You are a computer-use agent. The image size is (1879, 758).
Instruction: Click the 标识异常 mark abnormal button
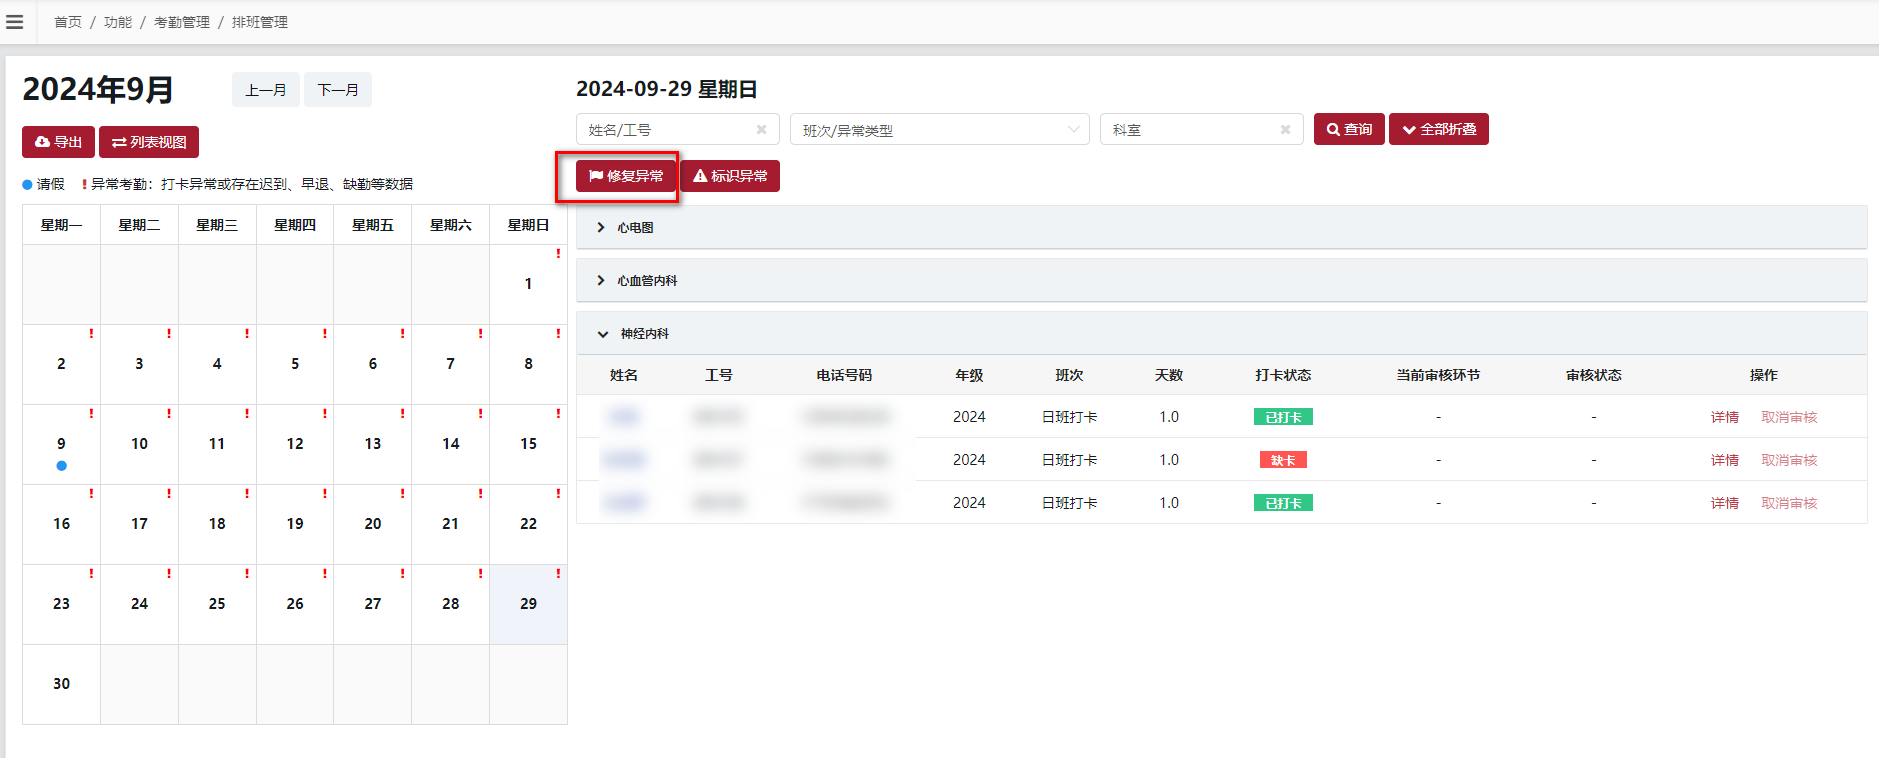click(730, 176)
